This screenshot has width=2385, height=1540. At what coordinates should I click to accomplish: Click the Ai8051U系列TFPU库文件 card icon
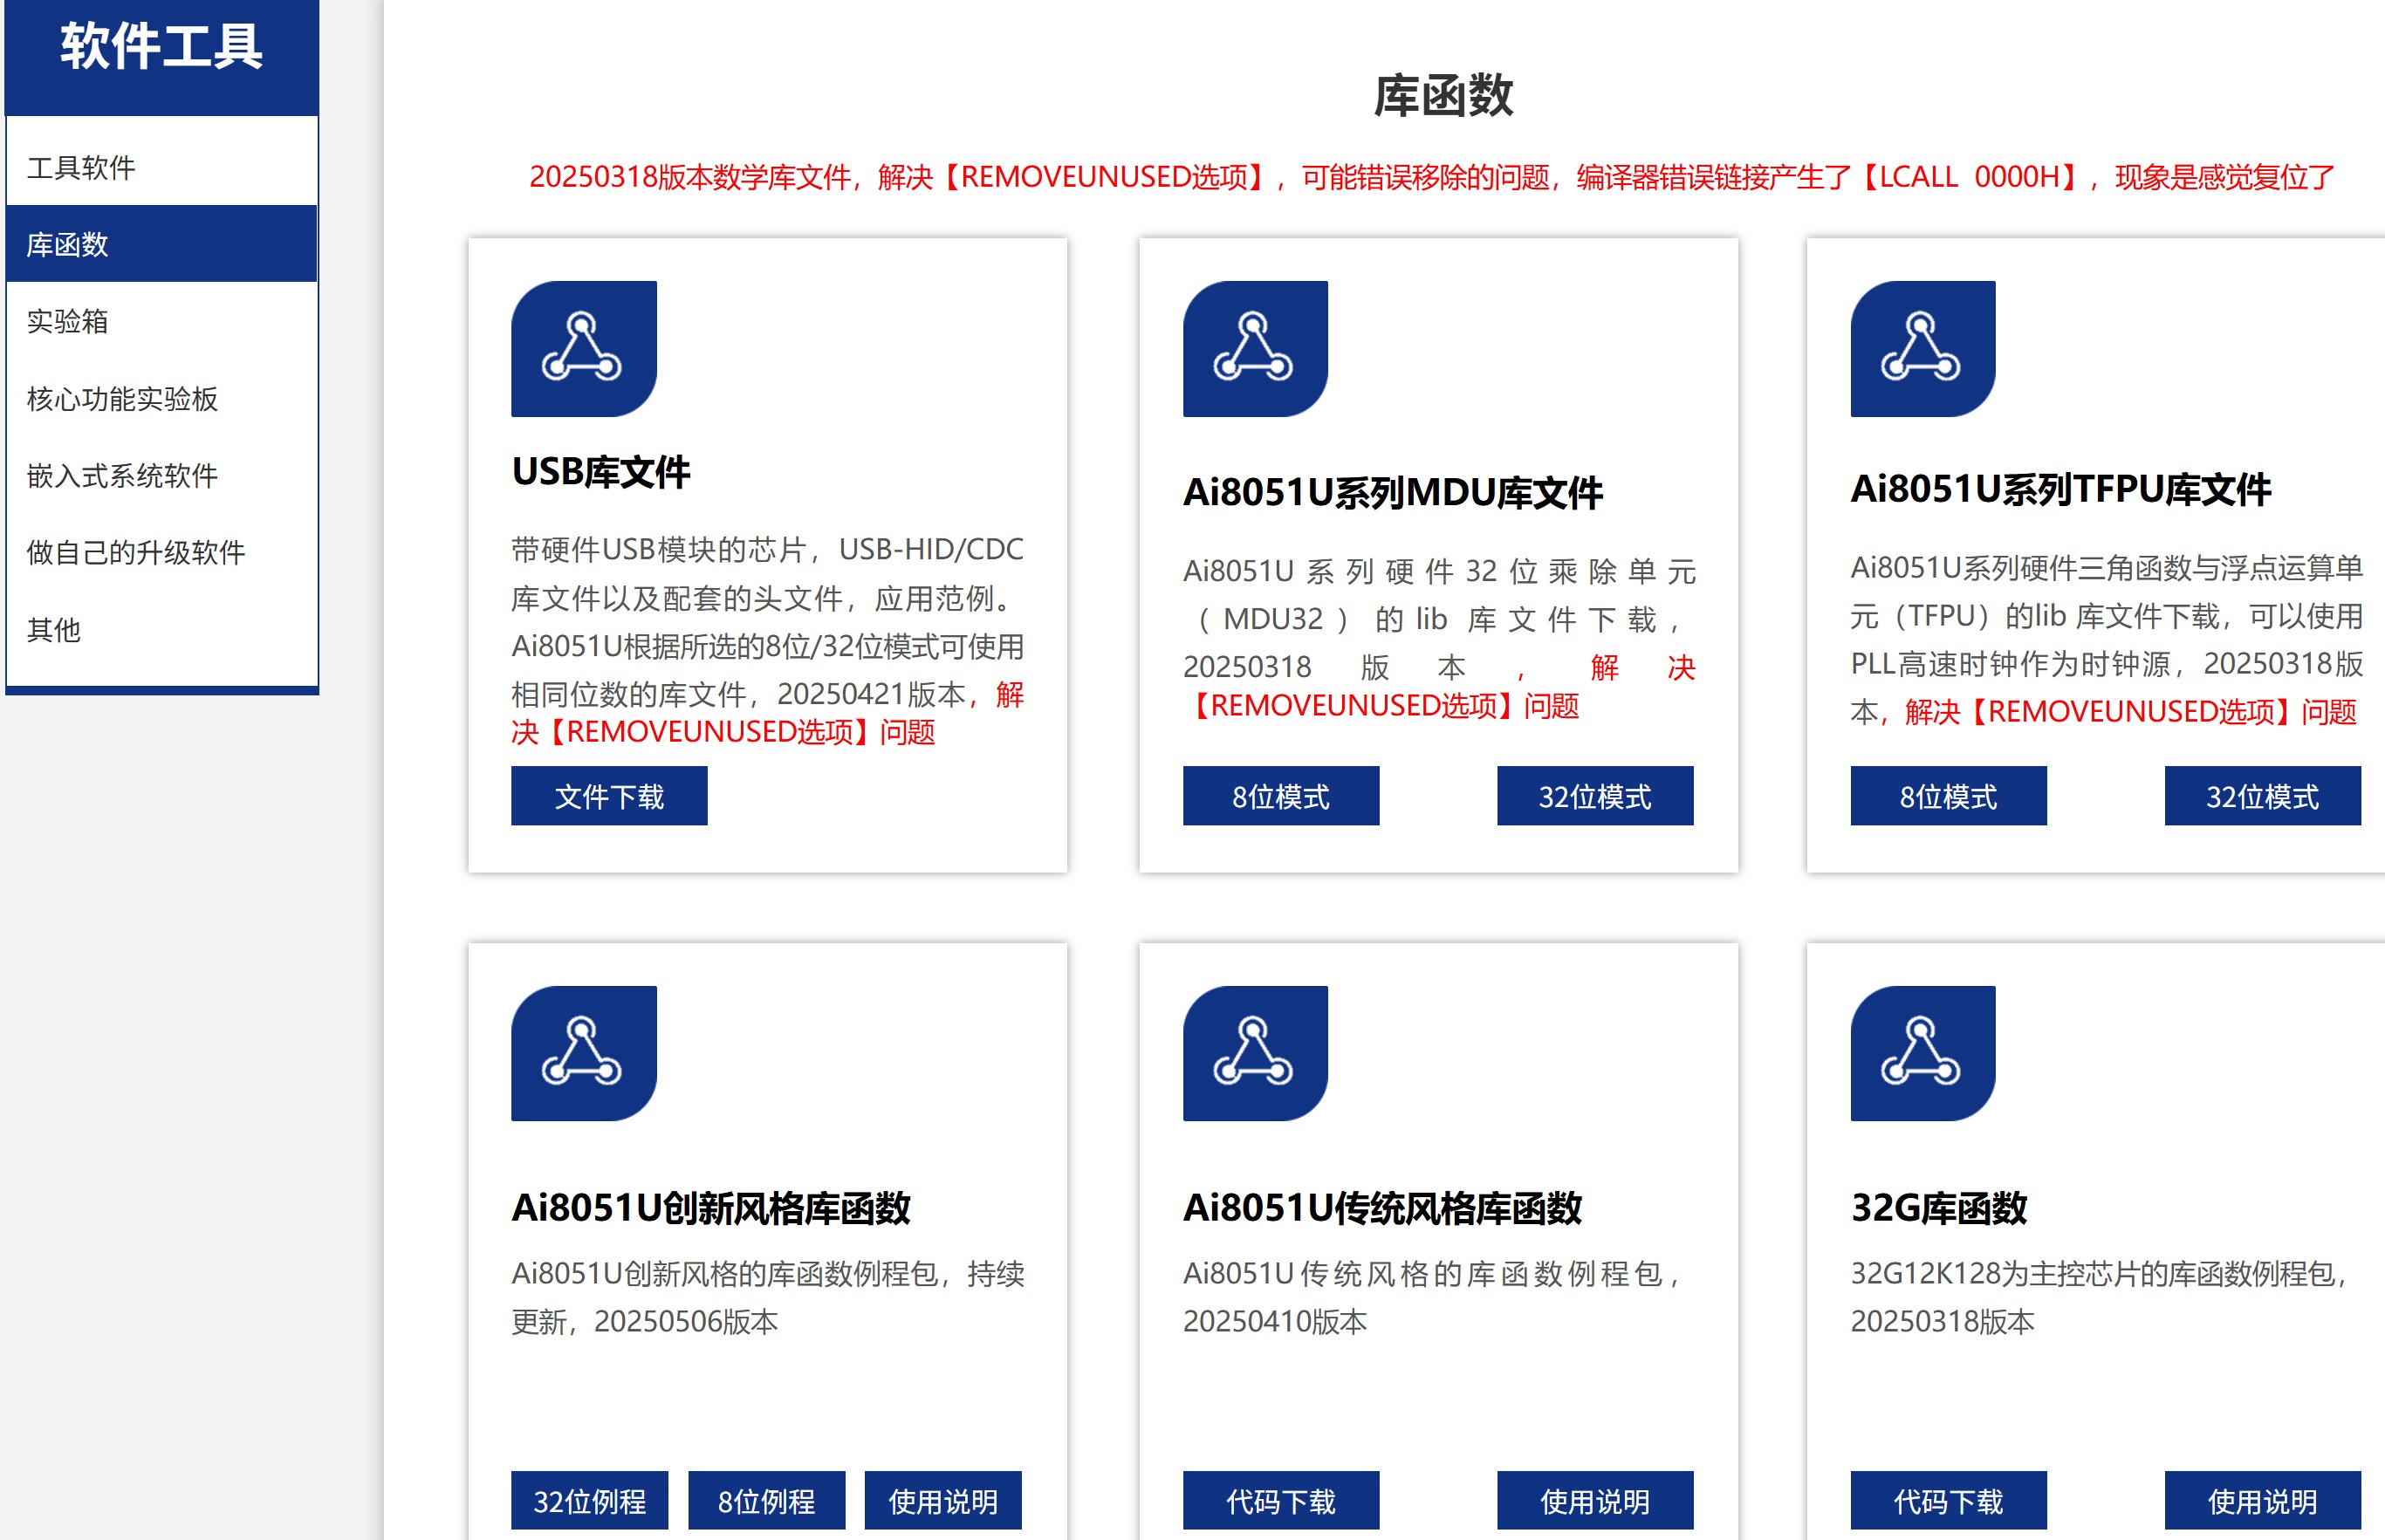(x=1922, y=348)
